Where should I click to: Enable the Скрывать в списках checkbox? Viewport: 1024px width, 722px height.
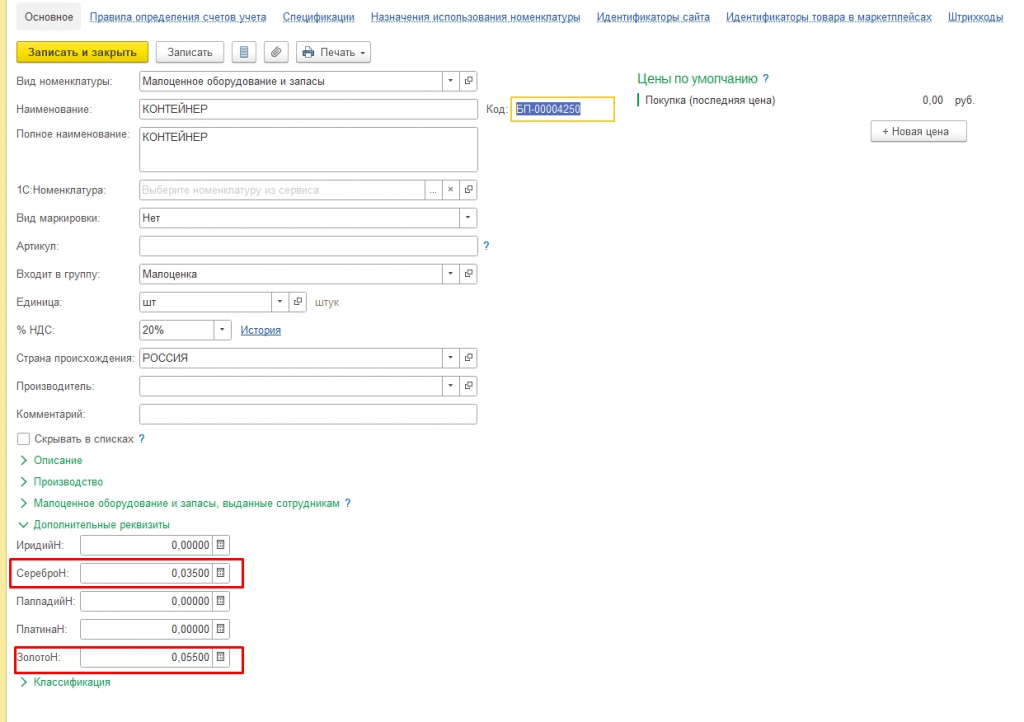point(24,439)
